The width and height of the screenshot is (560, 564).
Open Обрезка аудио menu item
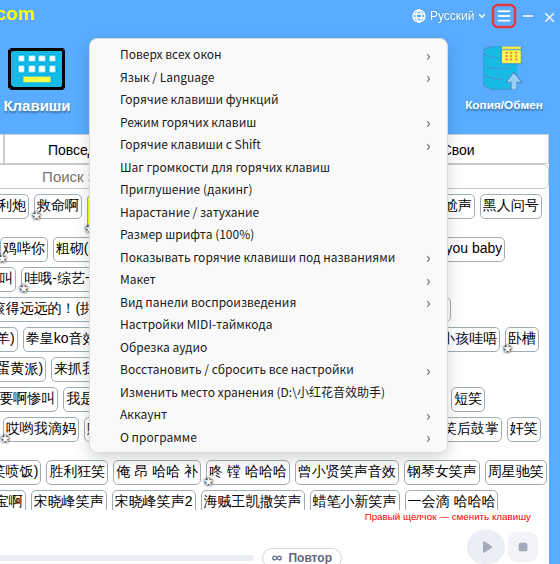tap(268, 347)
